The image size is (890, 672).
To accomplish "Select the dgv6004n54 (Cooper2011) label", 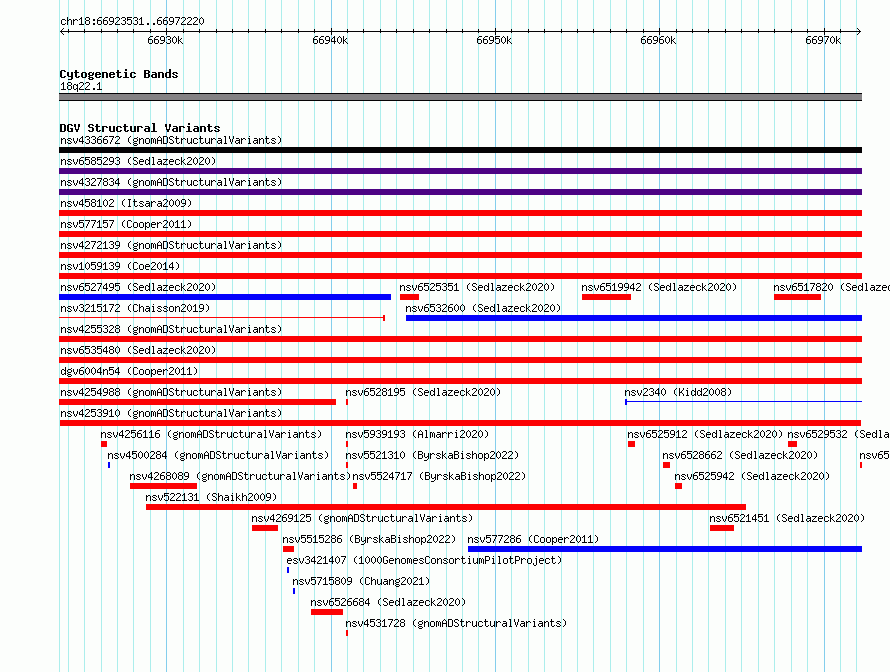I will (x=129, y=371).
